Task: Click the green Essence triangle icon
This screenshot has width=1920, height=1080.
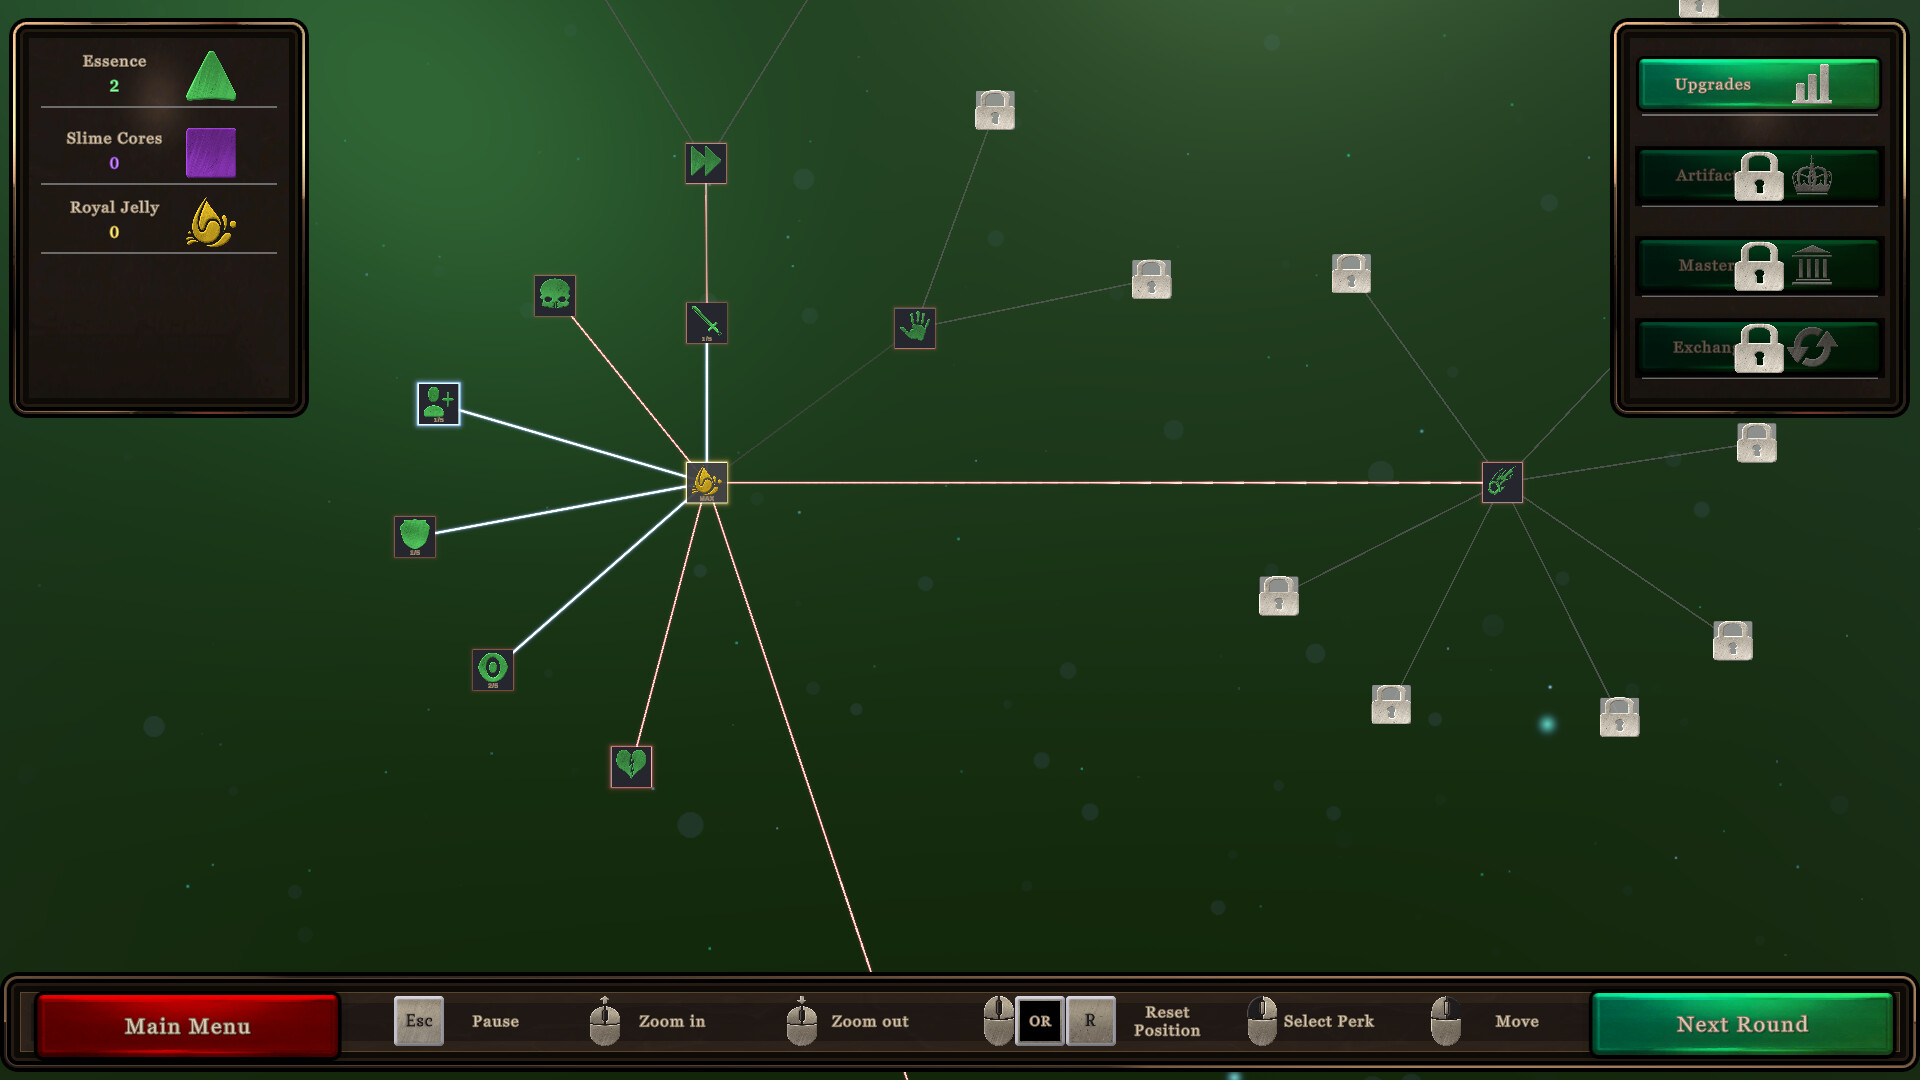Action: pyautogui.click(x=211, y=77)
